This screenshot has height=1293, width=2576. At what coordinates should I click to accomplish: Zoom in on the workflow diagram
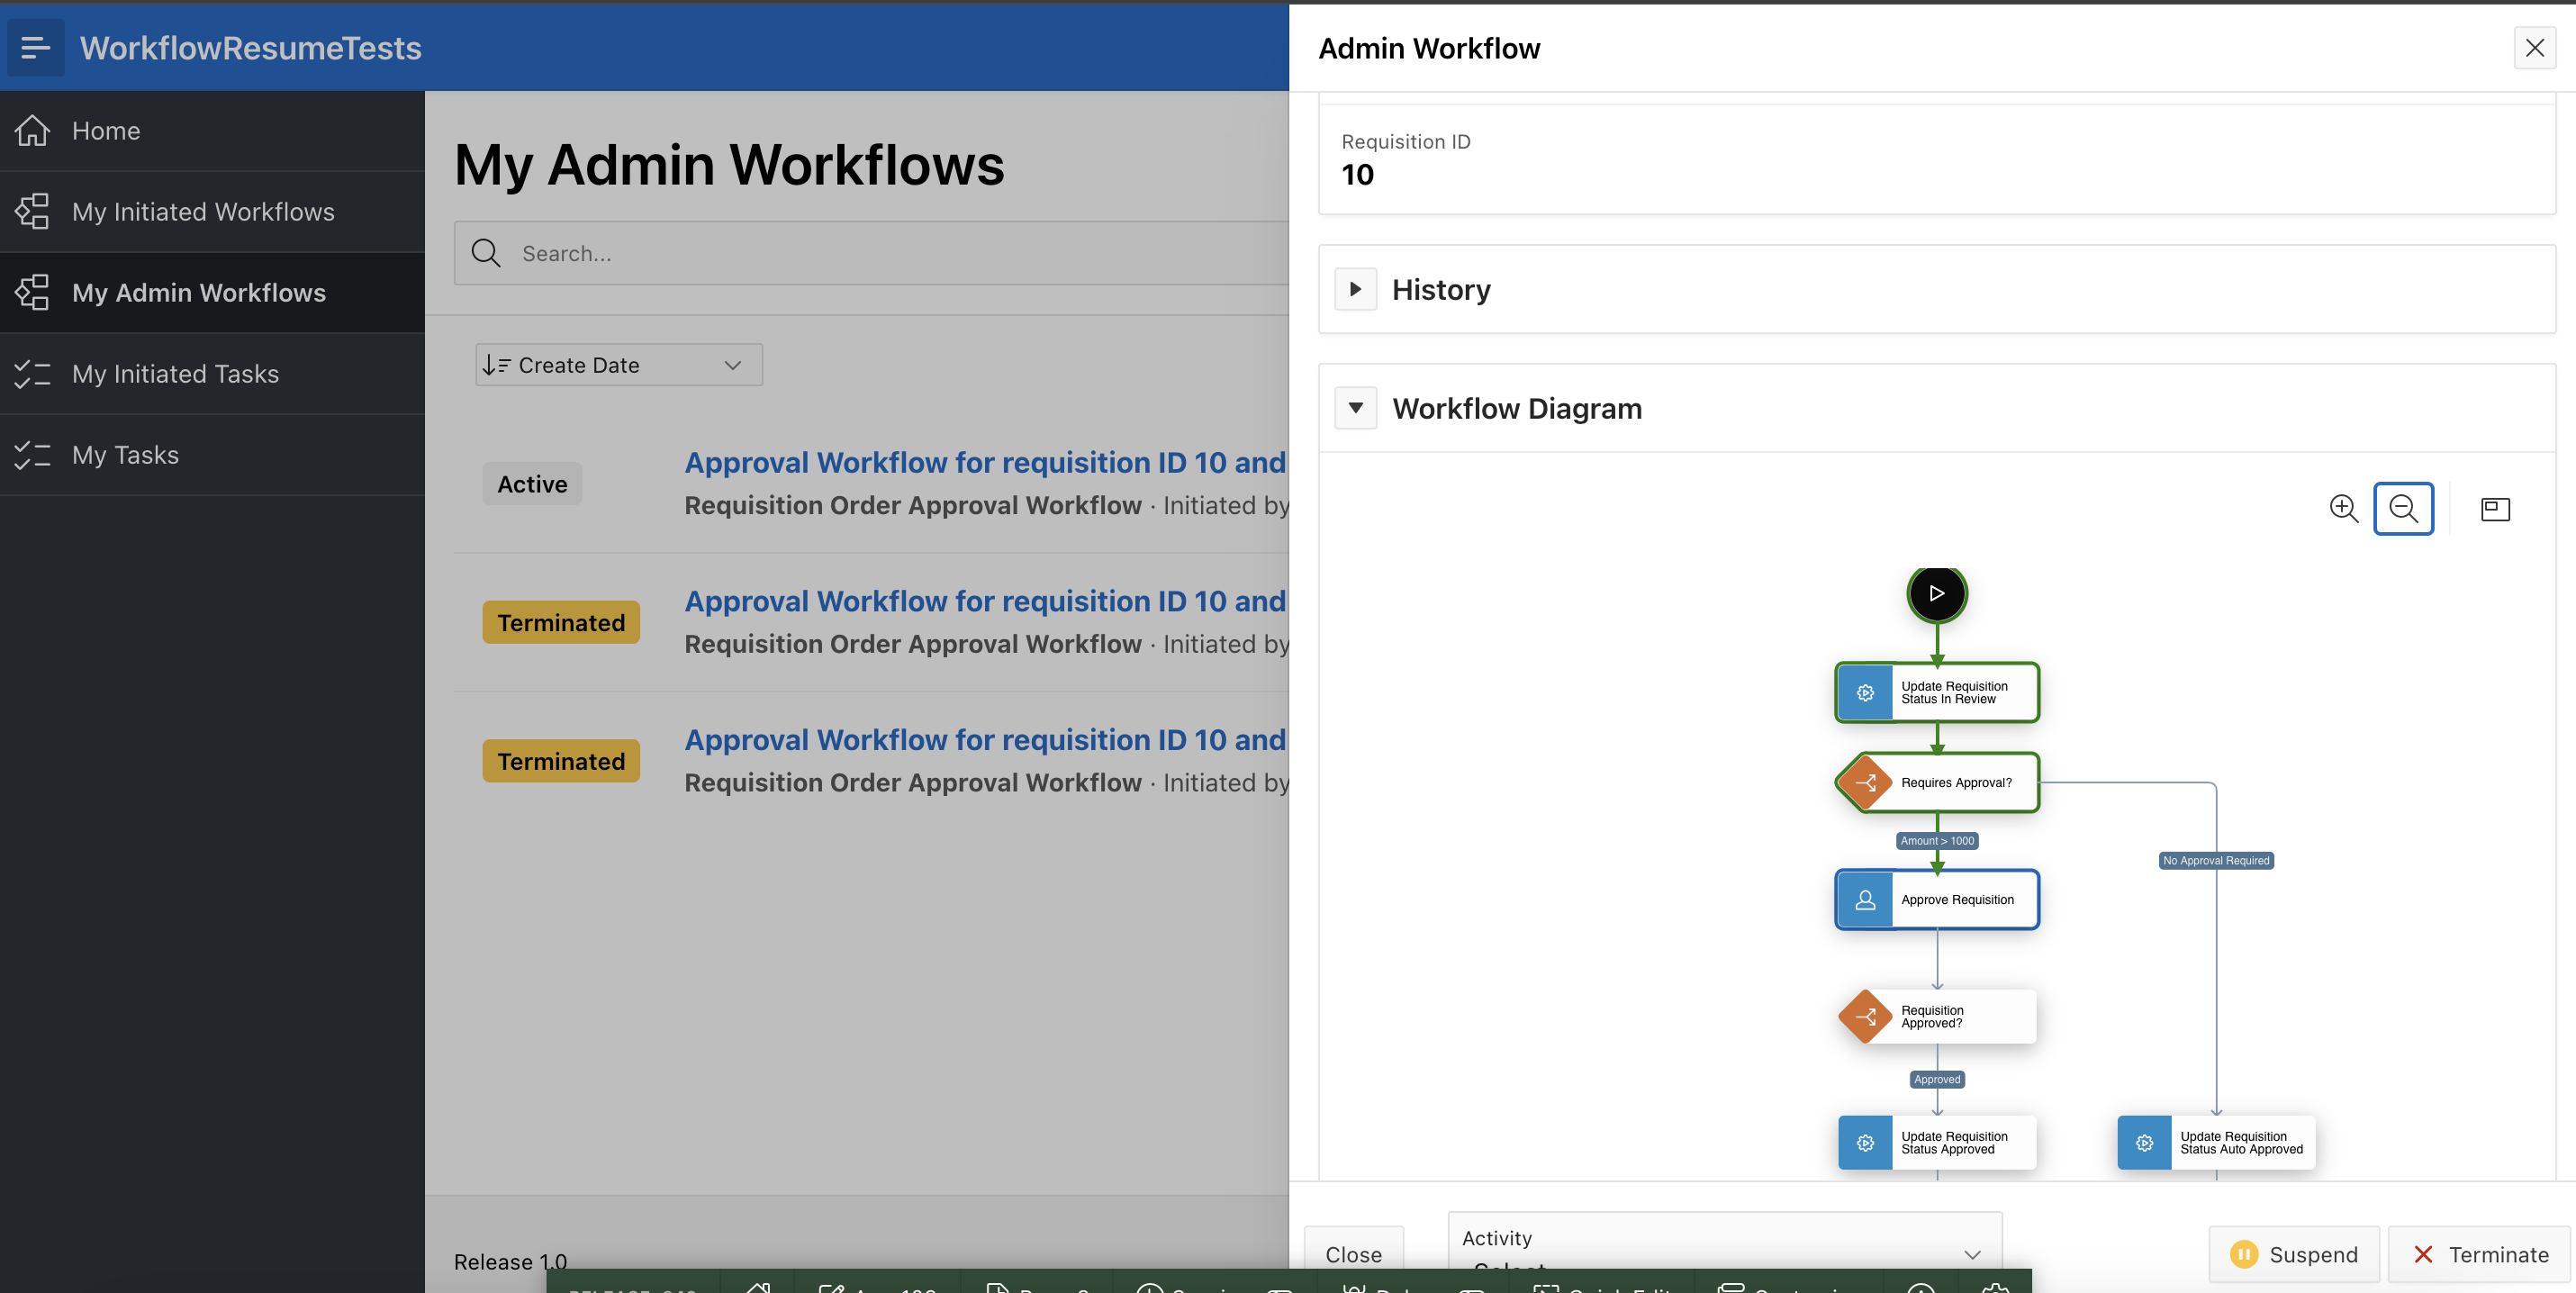point(2343,509)
